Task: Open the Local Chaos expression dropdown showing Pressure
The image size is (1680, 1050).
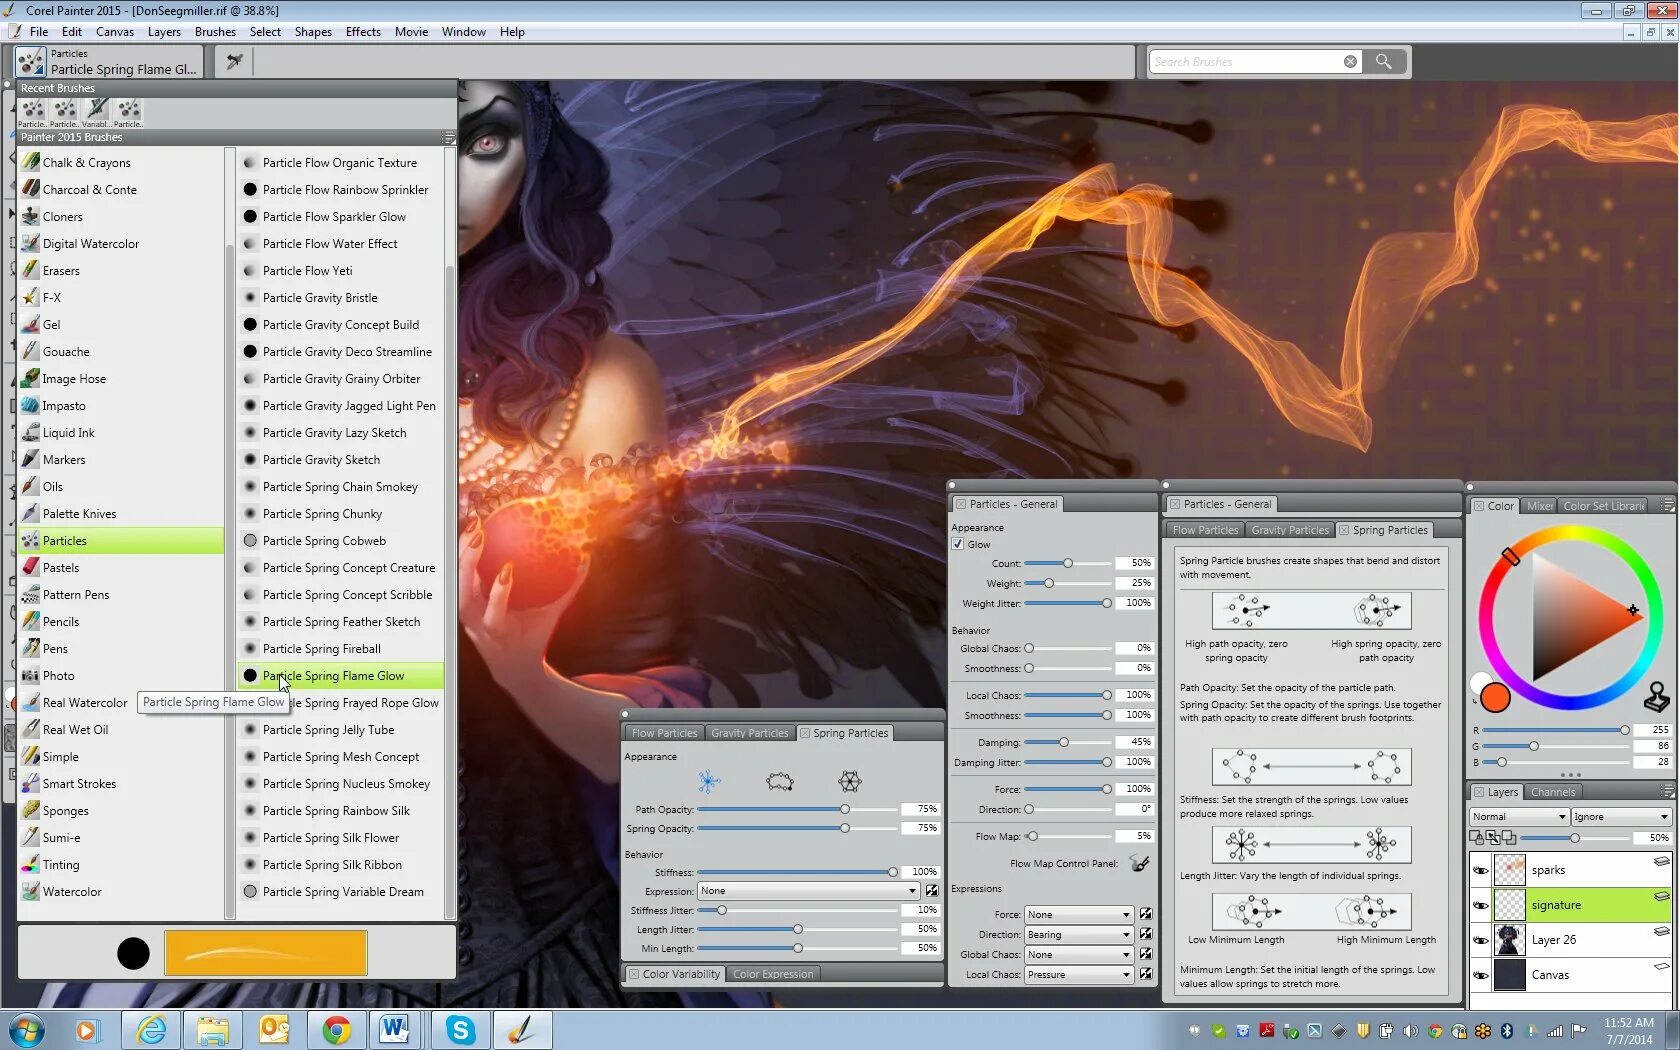Action: click(x=1079, y=974)
